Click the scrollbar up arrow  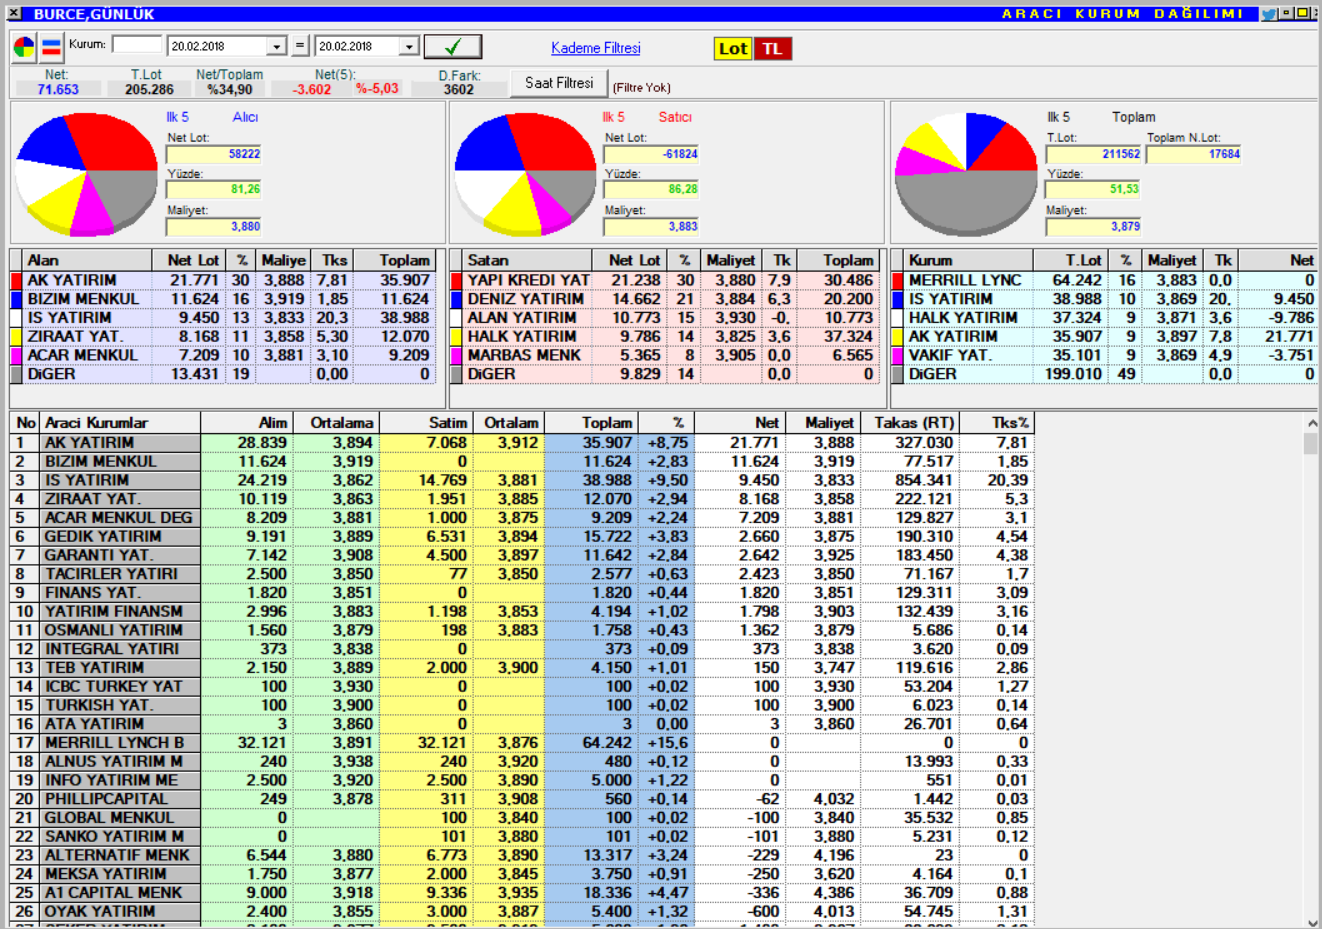[1311, 423]
